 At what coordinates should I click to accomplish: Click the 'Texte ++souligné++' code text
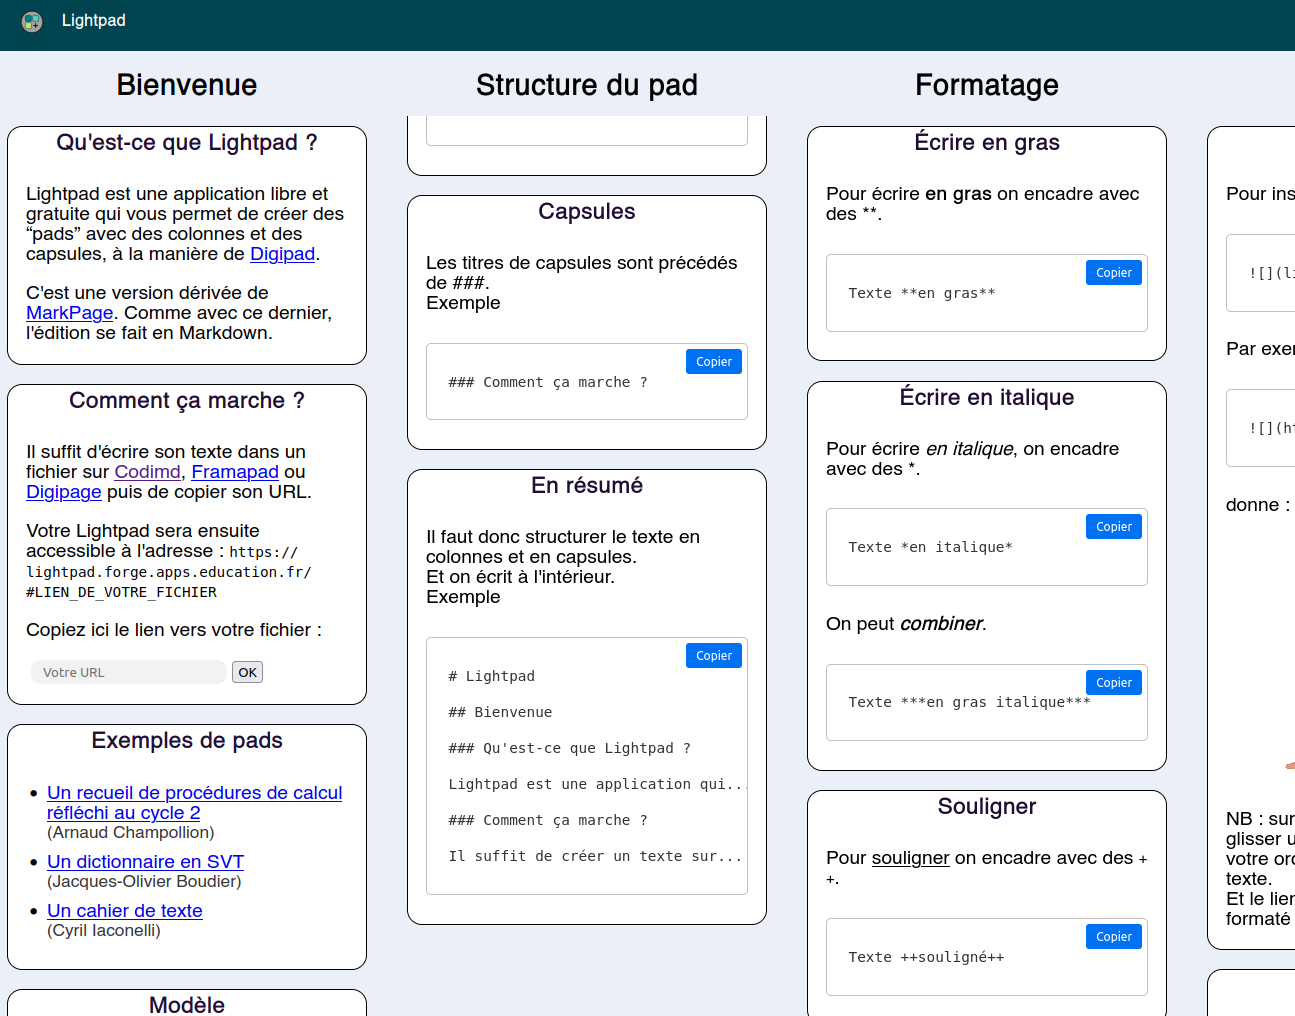click(926, 957)
